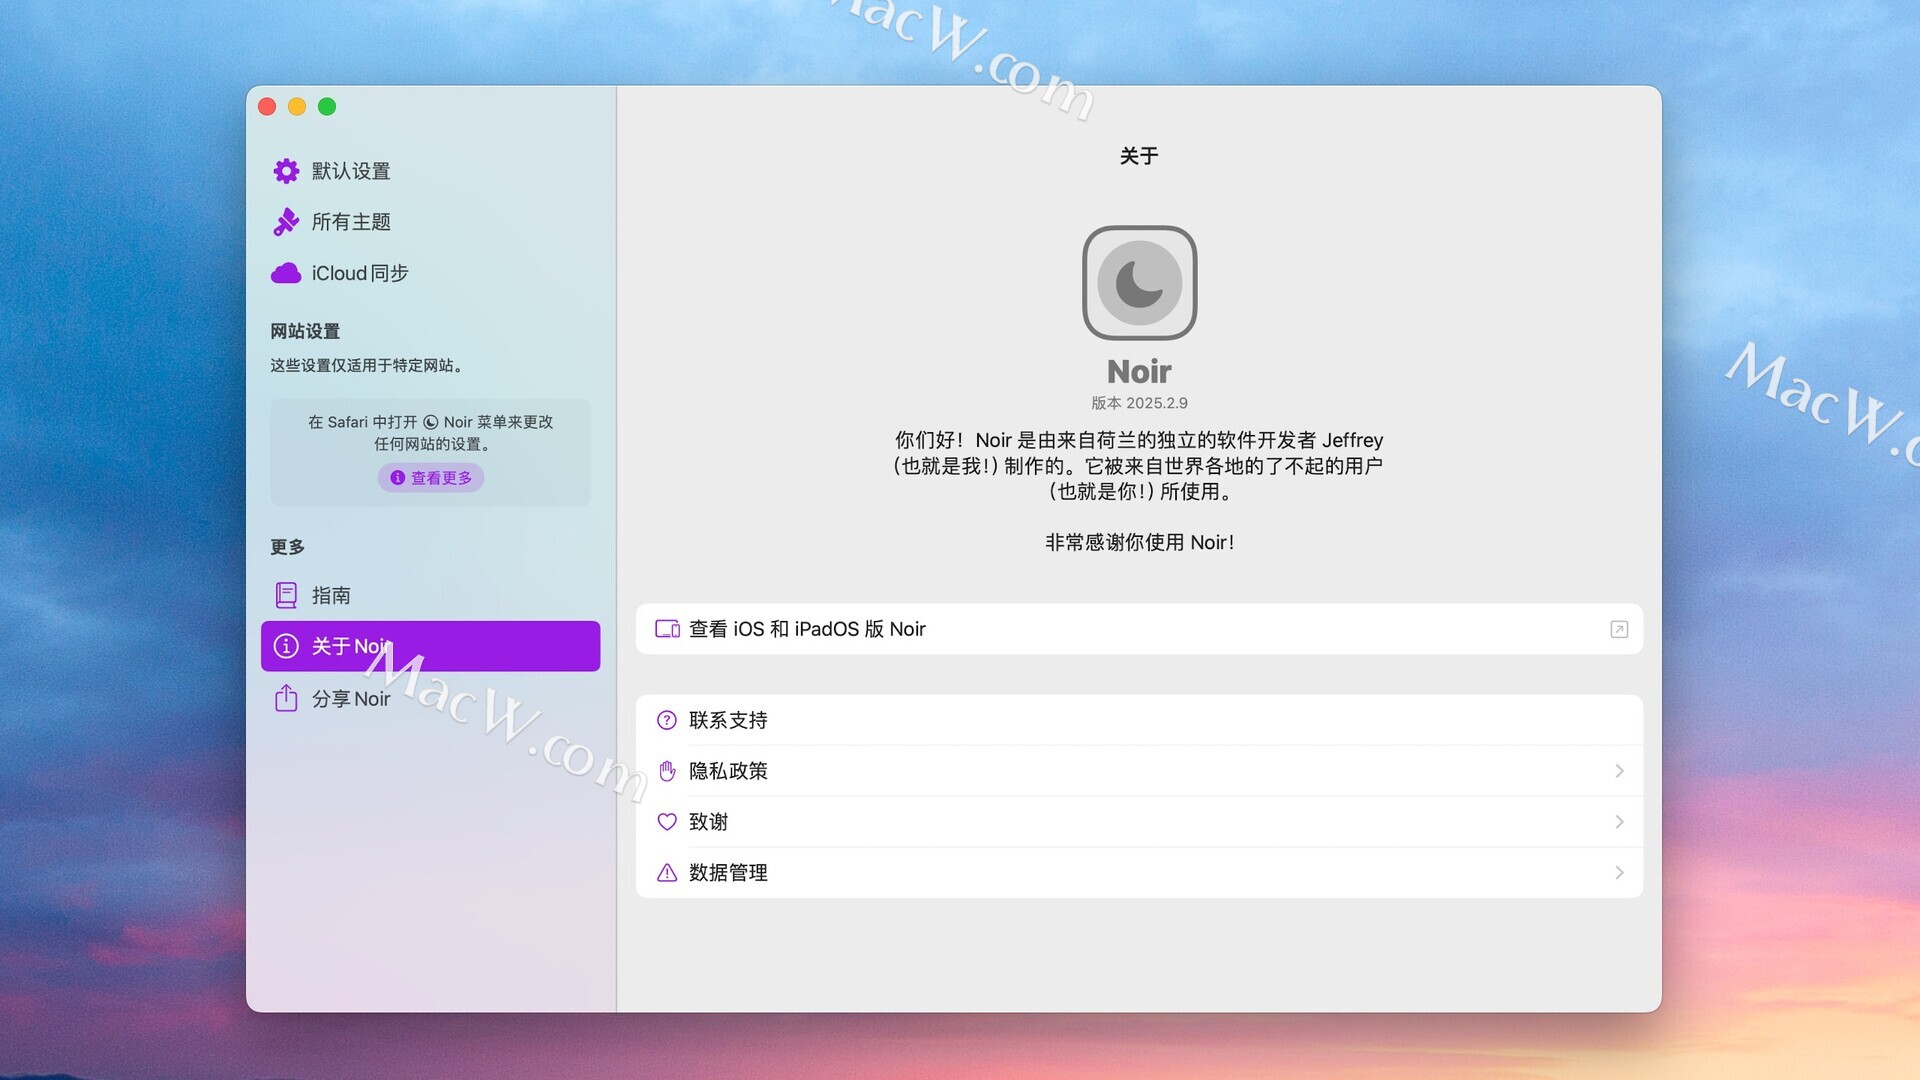The image size is (1920, 1080).
Task: Click the Noir moon app icon
Action: tap(1139, 283)
